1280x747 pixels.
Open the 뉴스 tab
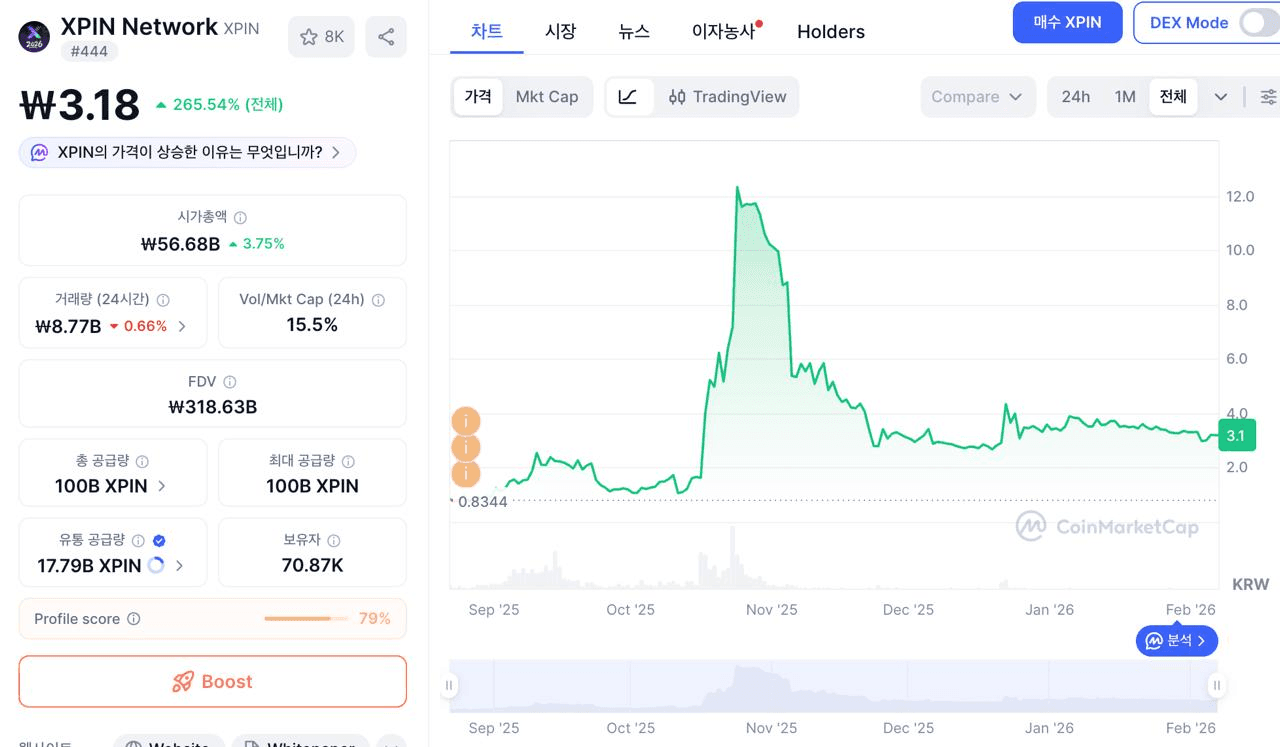634,32
